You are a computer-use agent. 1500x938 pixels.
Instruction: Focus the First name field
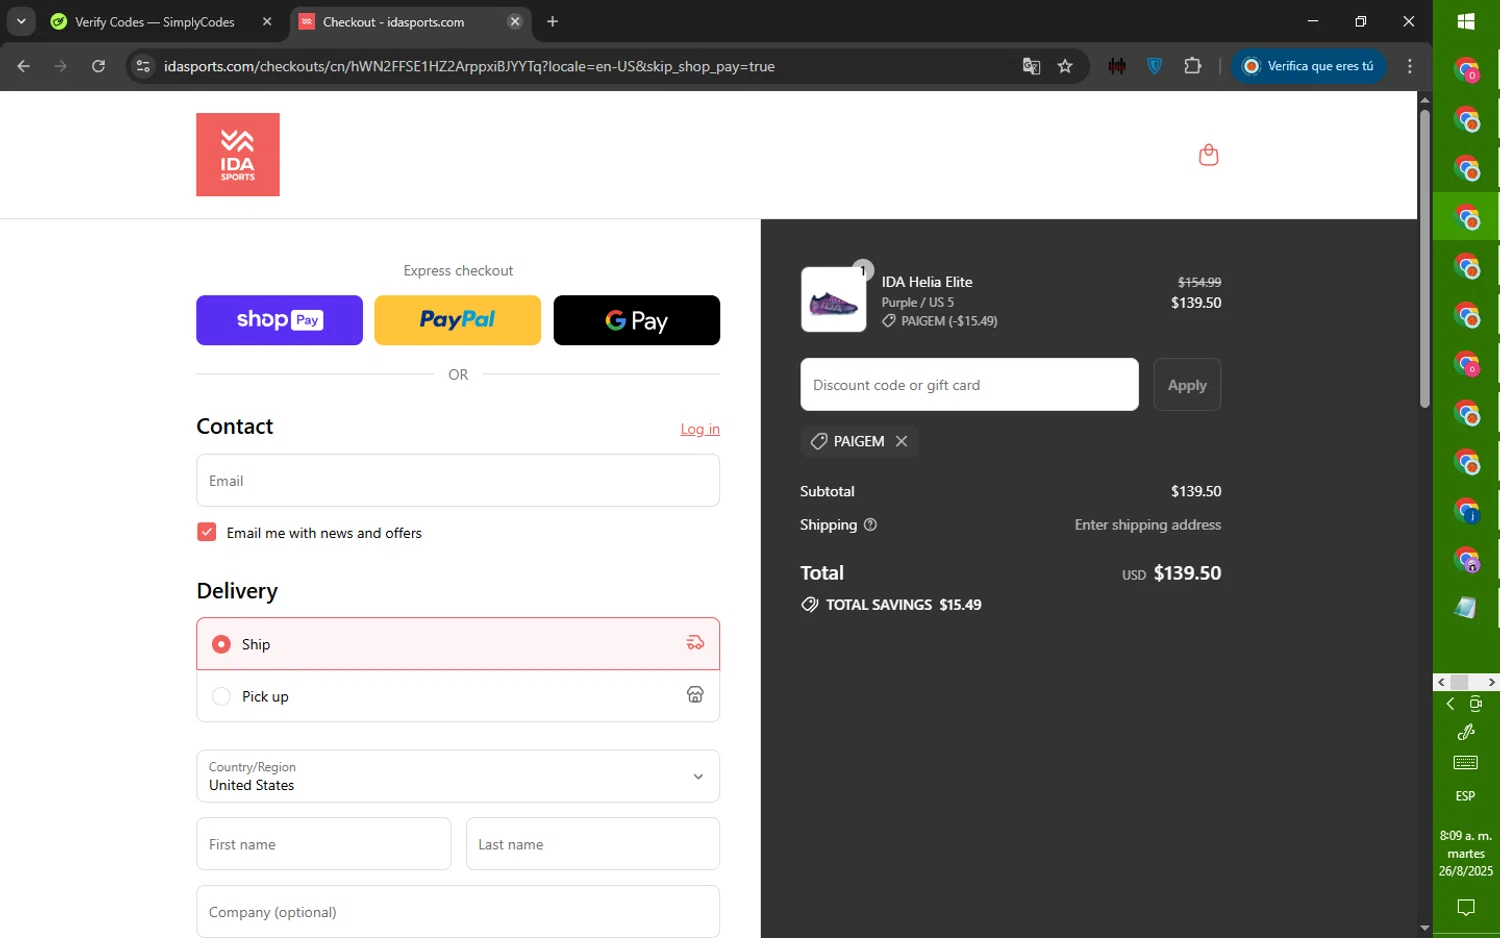(323, 844)
